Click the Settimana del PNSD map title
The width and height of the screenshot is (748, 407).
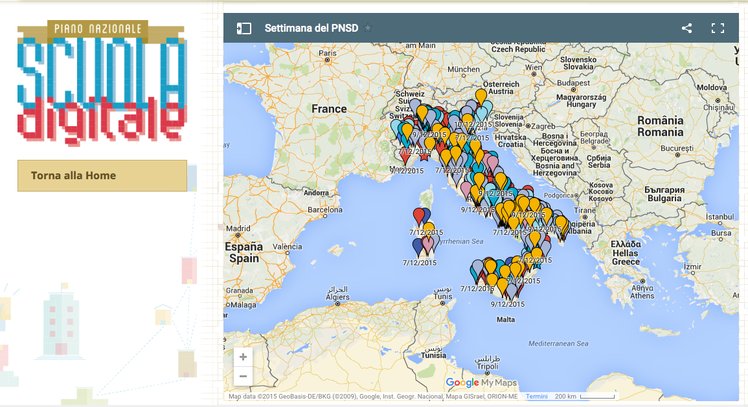coord(312,28)
